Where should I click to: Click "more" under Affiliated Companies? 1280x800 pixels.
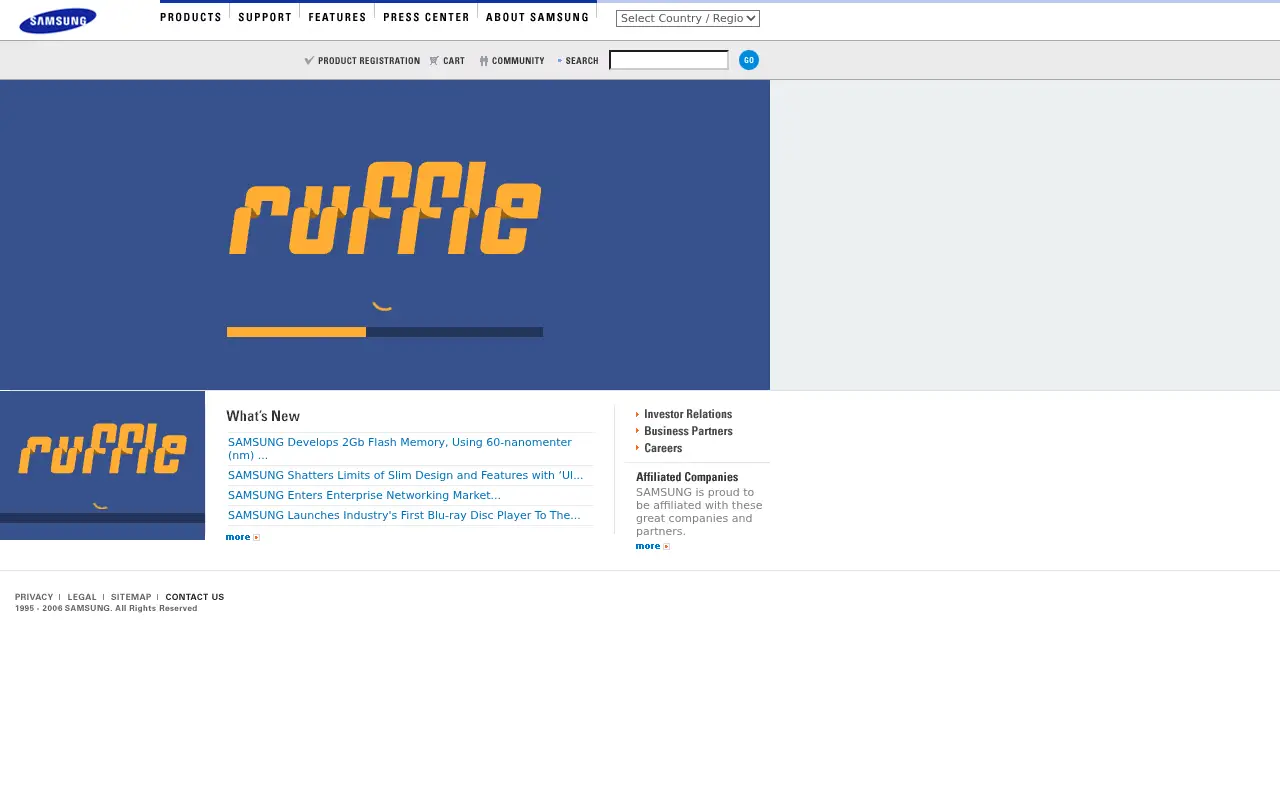click(652, 546)
